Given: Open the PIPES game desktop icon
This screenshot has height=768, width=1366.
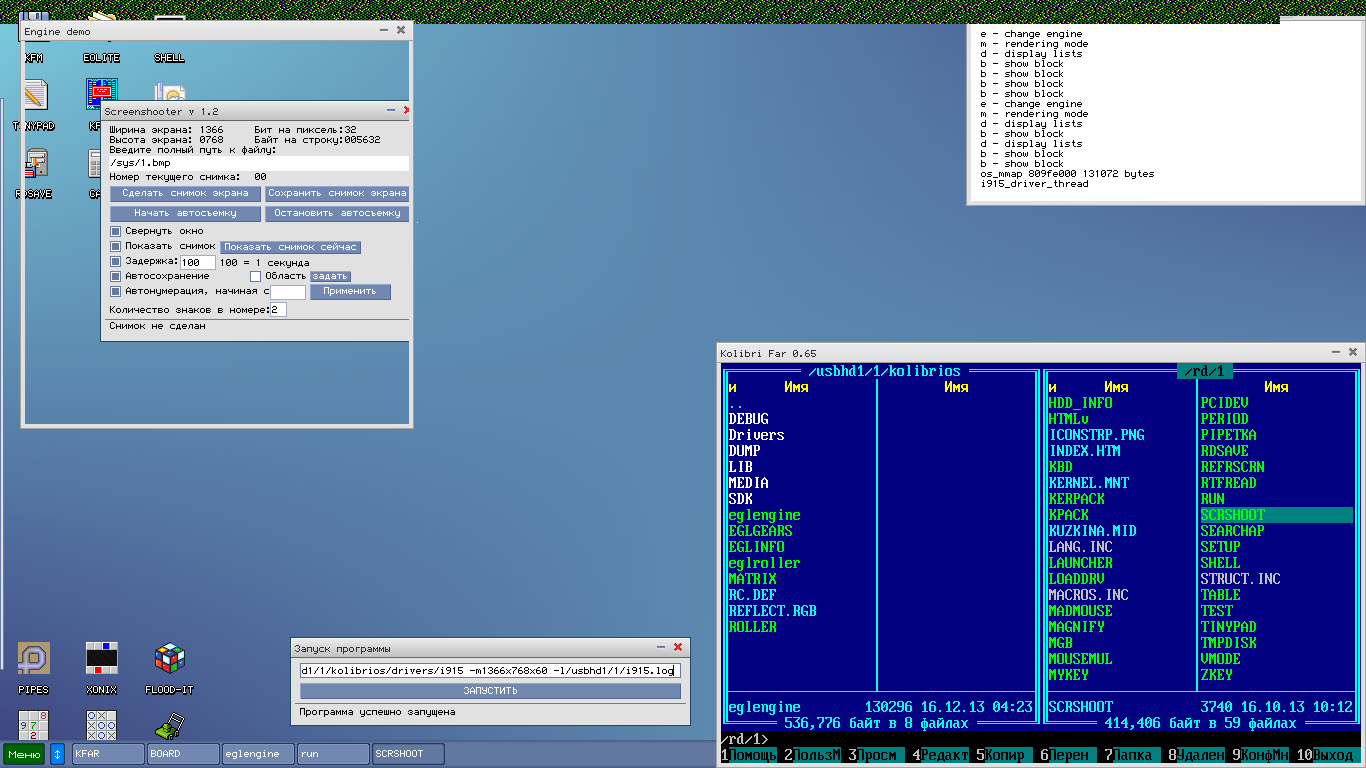Looking at the screenshot, I should (x=34, y=660).
